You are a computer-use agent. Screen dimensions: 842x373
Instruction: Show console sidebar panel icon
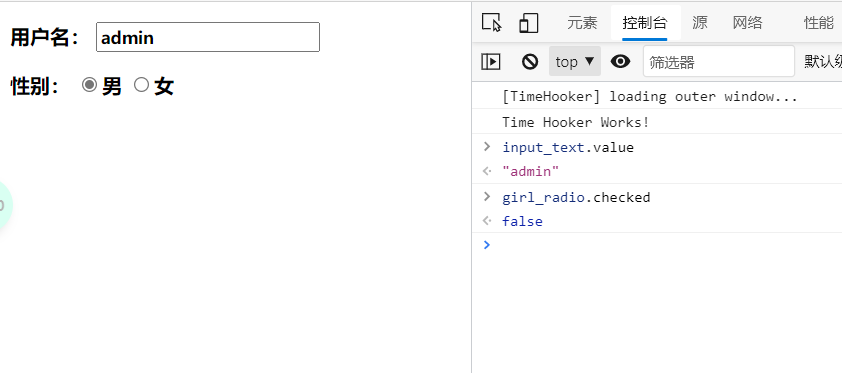click(x=491, y=62)
